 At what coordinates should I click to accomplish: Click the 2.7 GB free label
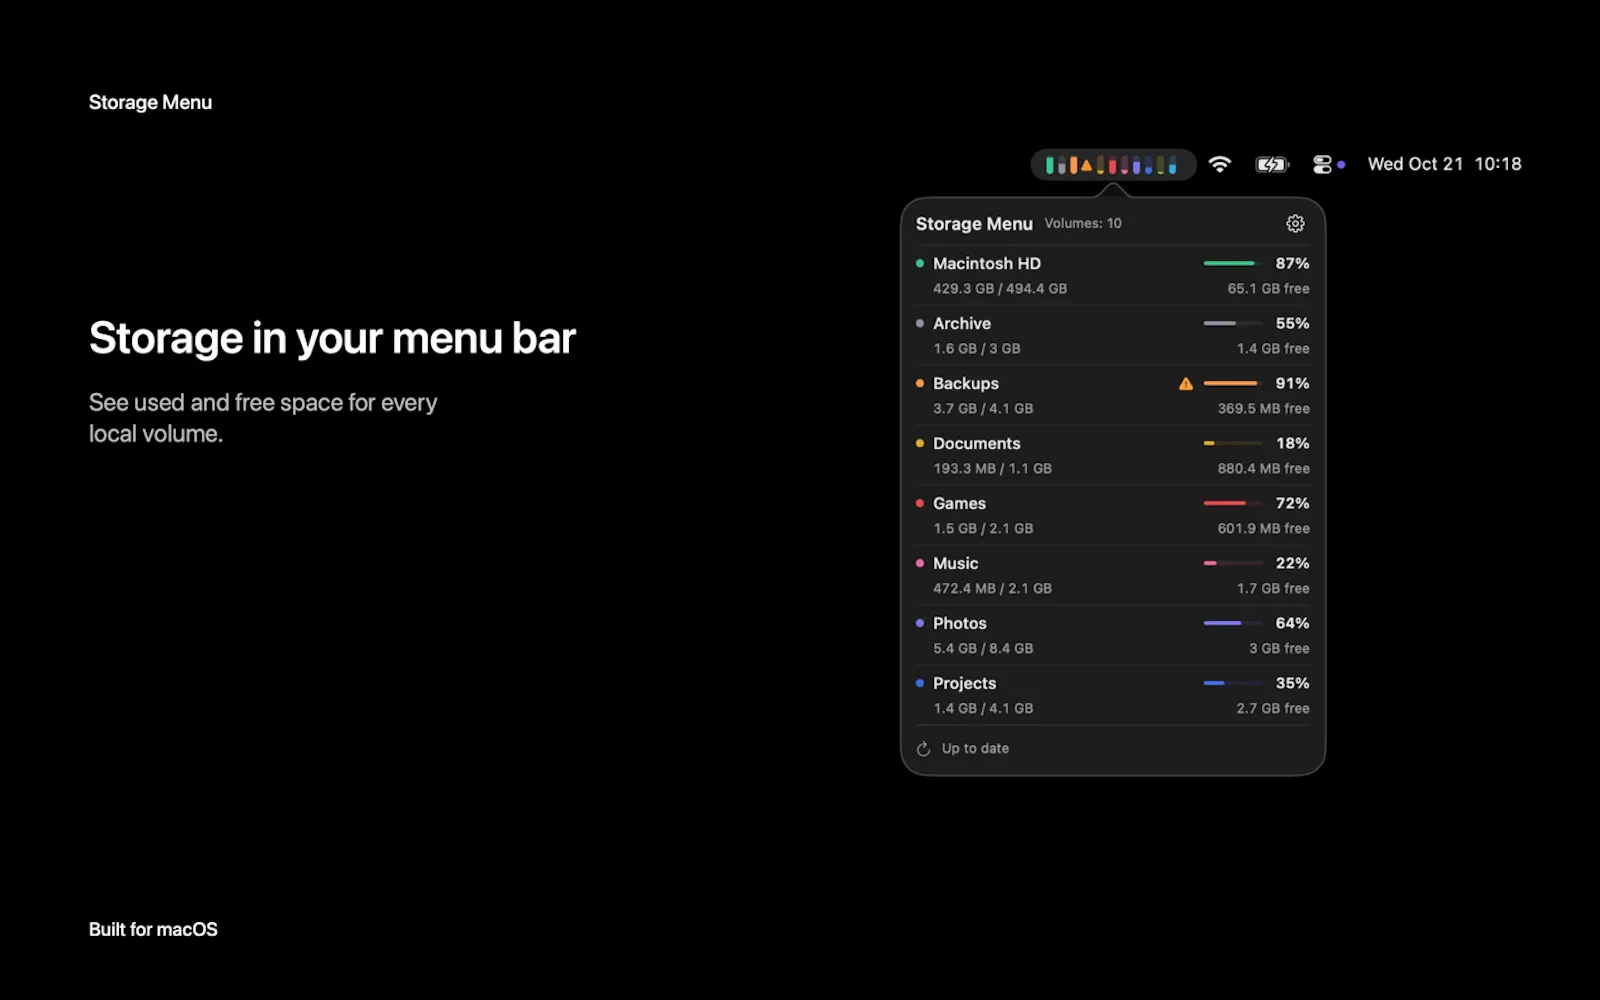click(x=1273, y=708)
